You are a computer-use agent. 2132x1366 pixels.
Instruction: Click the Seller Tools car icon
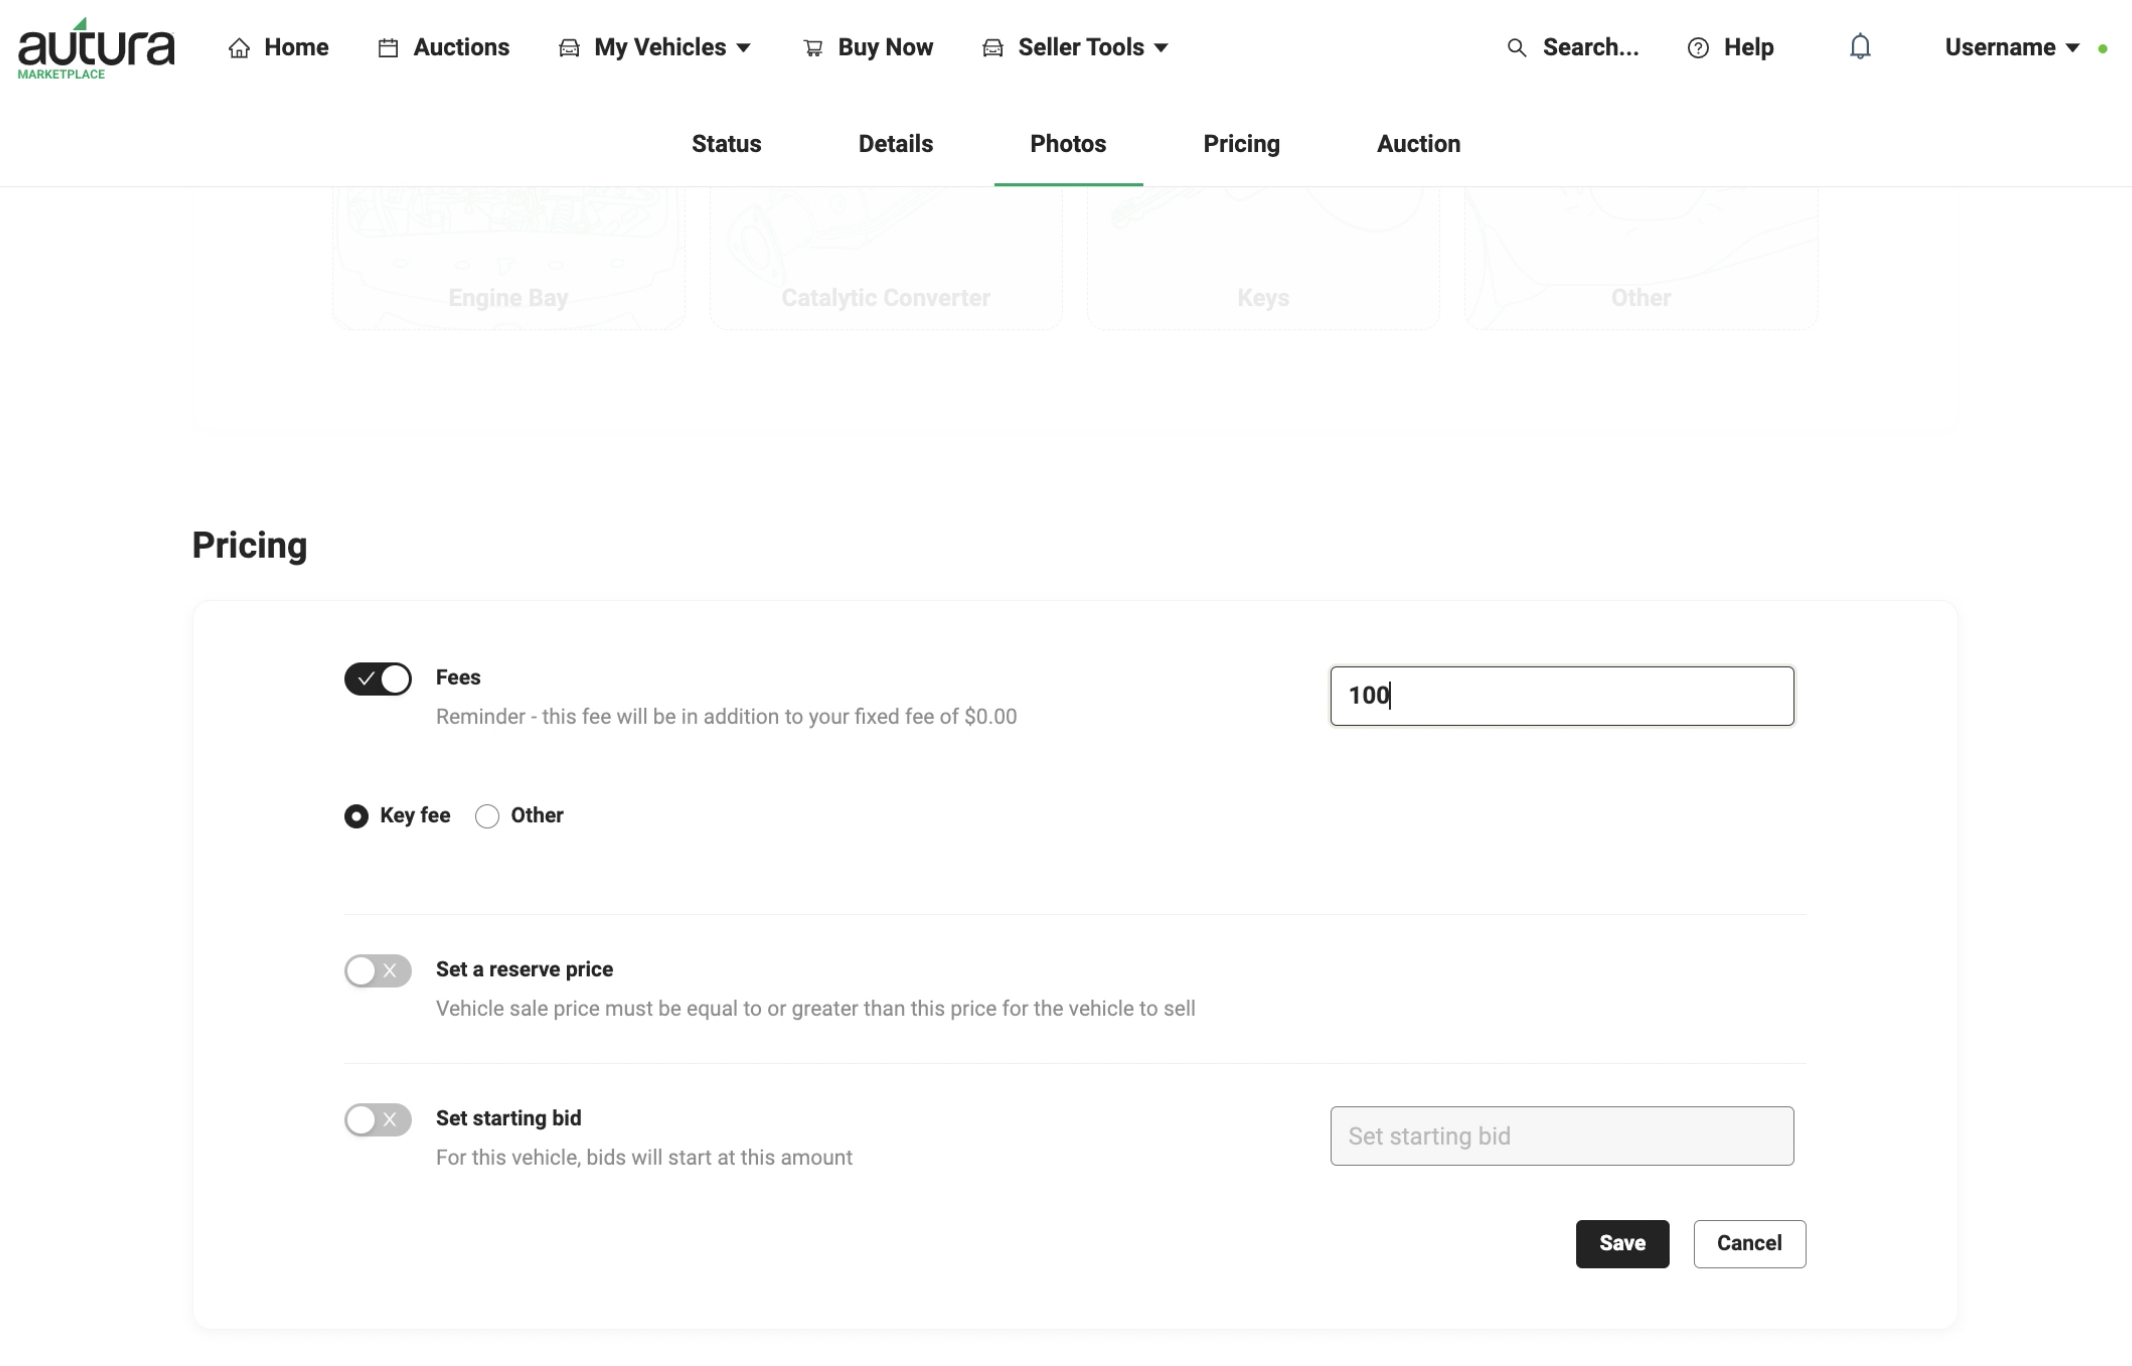(992, 48)
